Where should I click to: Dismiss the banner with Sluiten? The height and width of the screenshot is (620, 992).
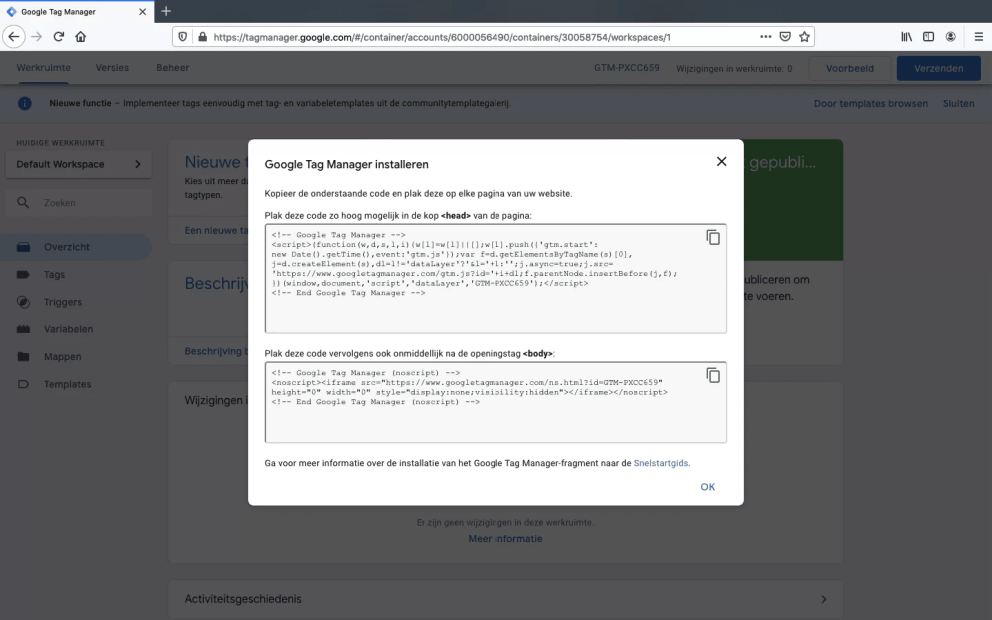pos(958,103)
